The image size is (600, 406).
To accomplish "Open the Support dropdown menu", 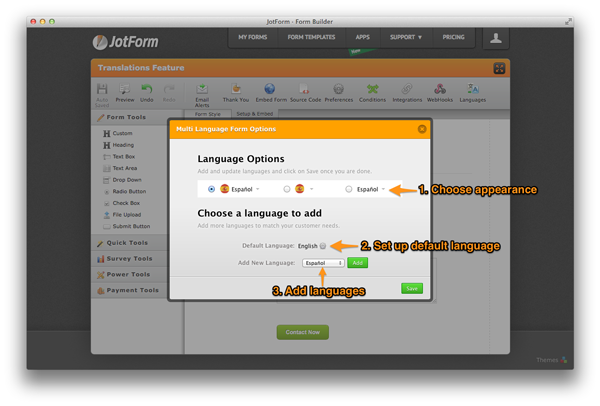I will tap(406, 37).
